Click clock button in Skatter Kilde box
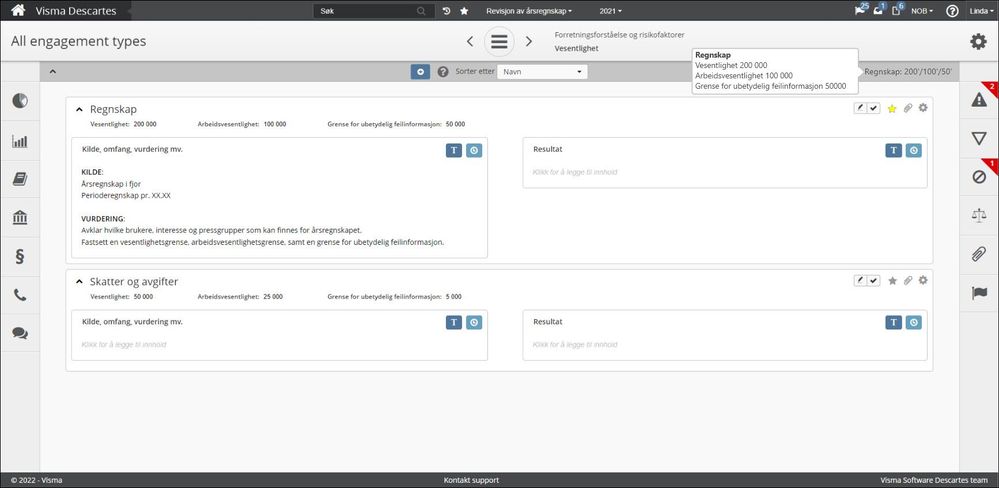 click(474, 322)
